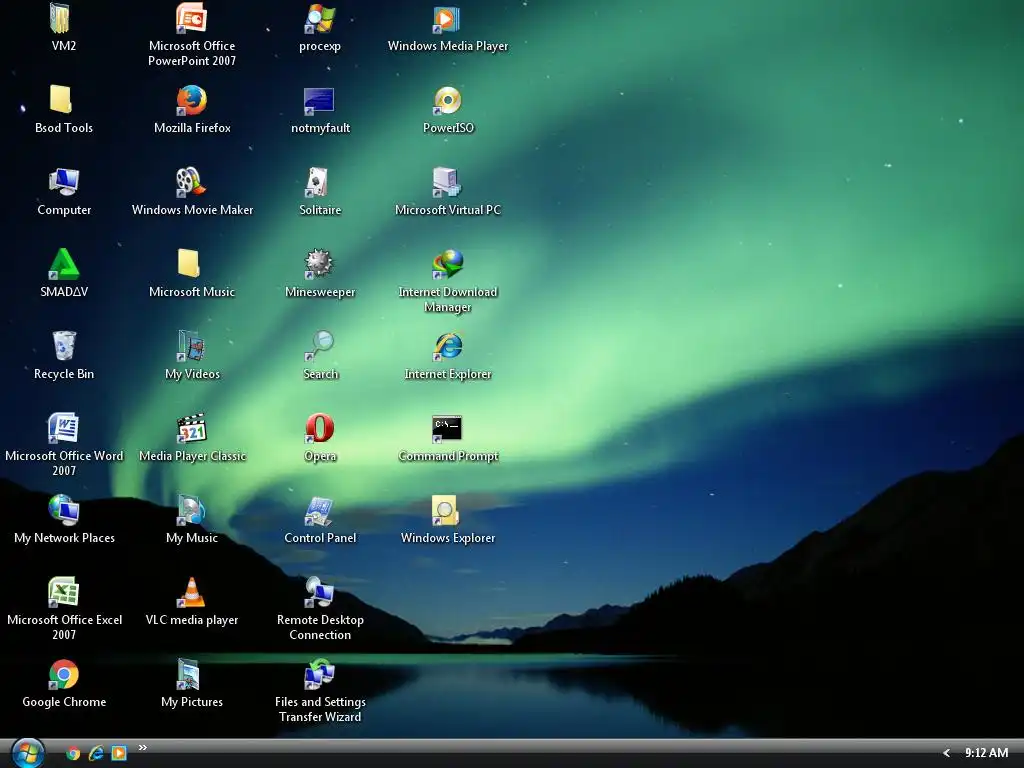This screenshot has height=768, width=1024.
Task: Open the Windows Start button
Action: click(x=28, y=753)
